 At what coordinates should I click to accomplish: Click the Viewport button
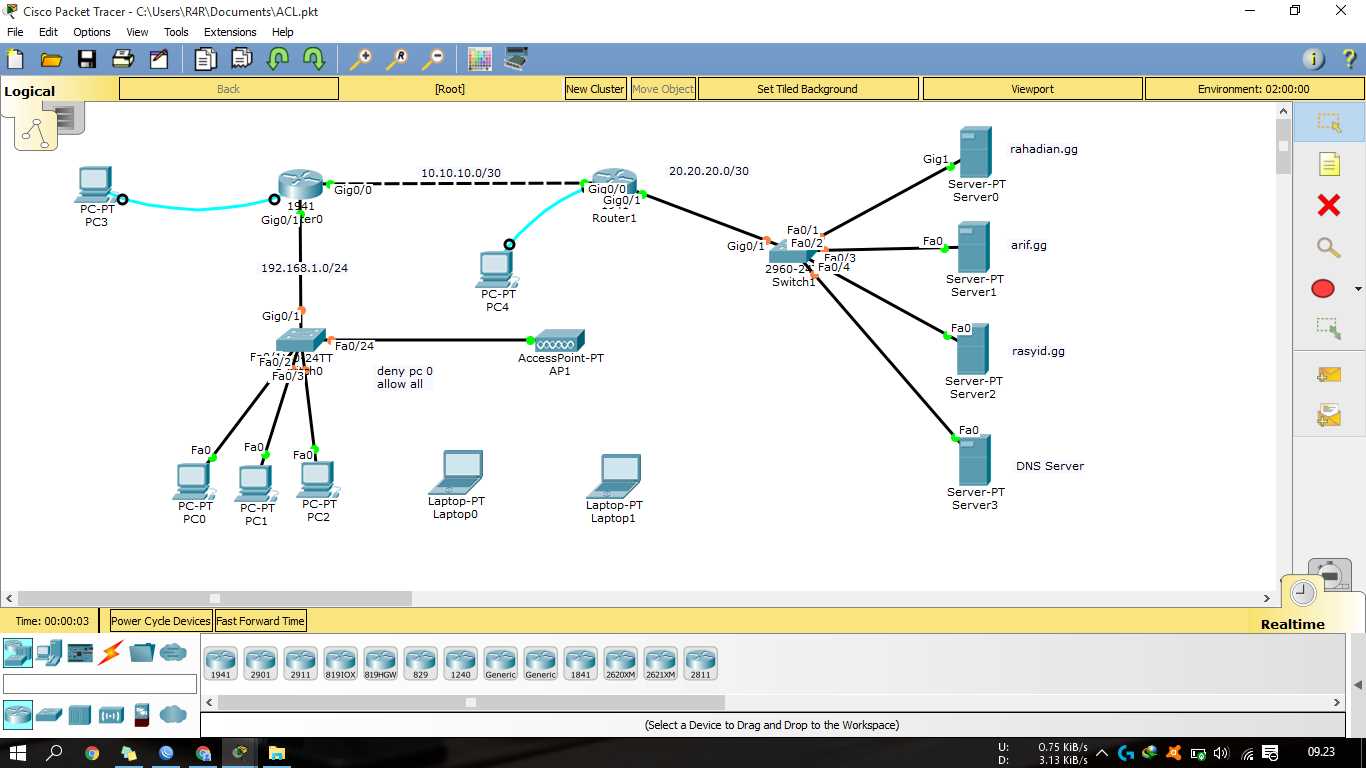click(x=1032, y=89)
